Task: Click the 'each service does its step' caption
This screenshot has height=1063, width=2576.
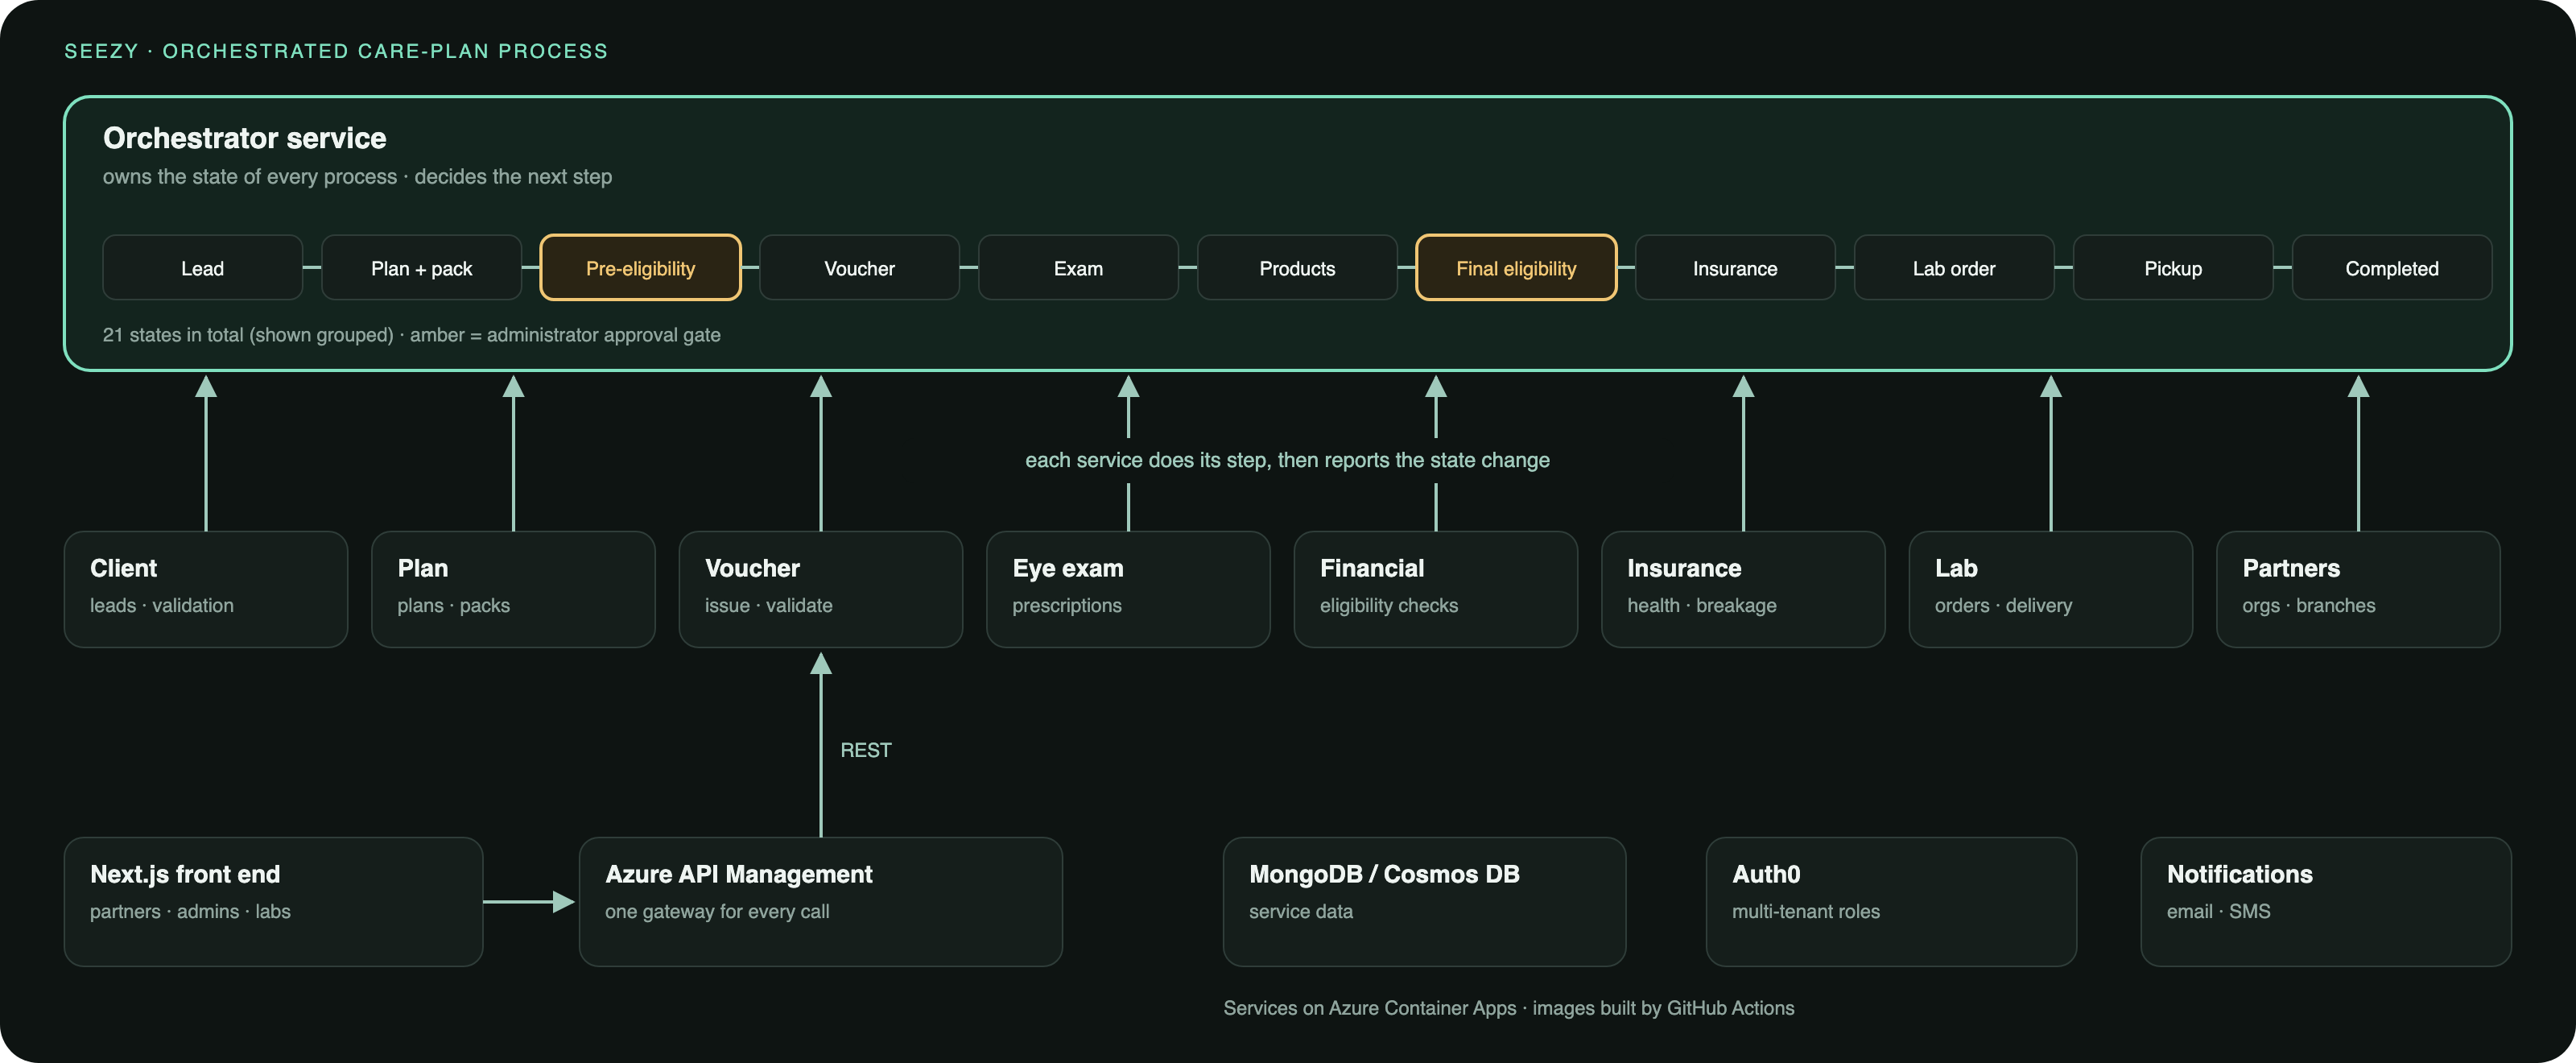Action: pyautogui.click(x=1287, y=460)
